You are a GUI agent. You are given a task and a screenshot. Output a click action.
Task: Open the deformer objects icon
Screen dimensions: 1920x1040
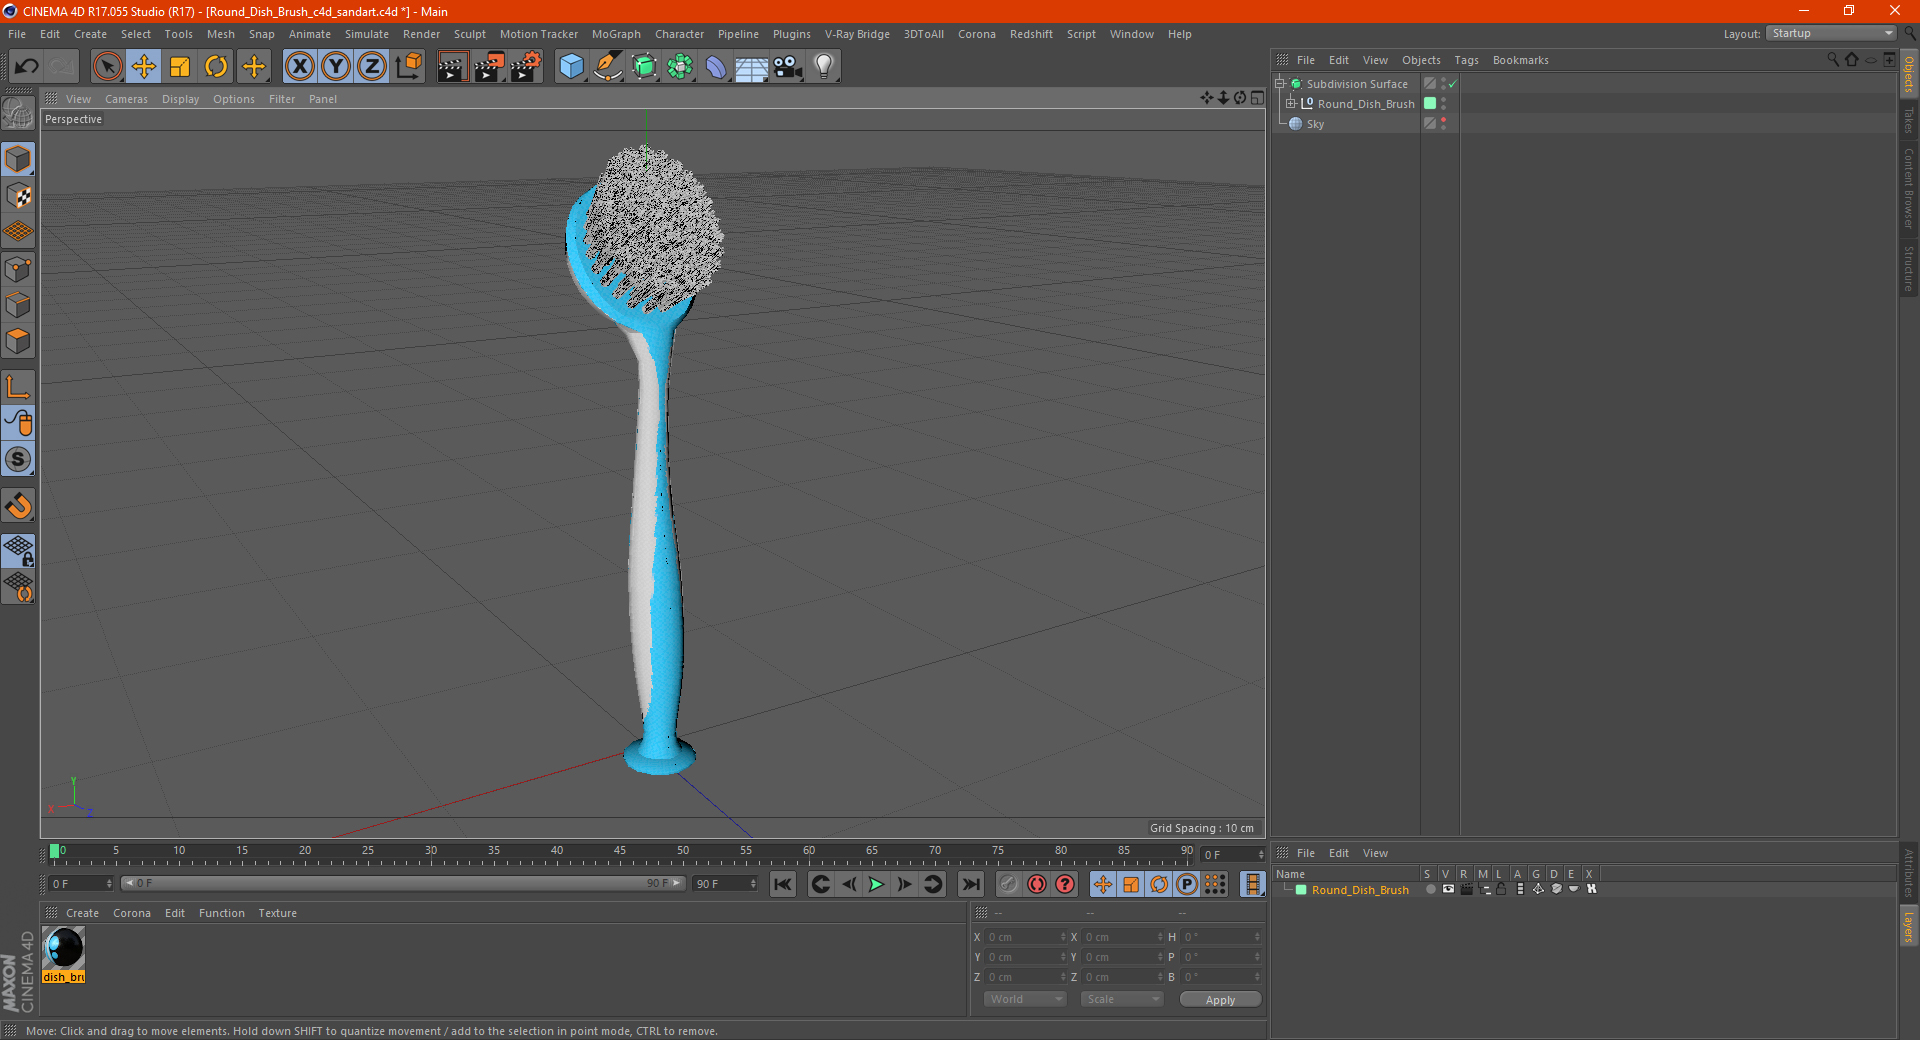[x=716, y=67]
